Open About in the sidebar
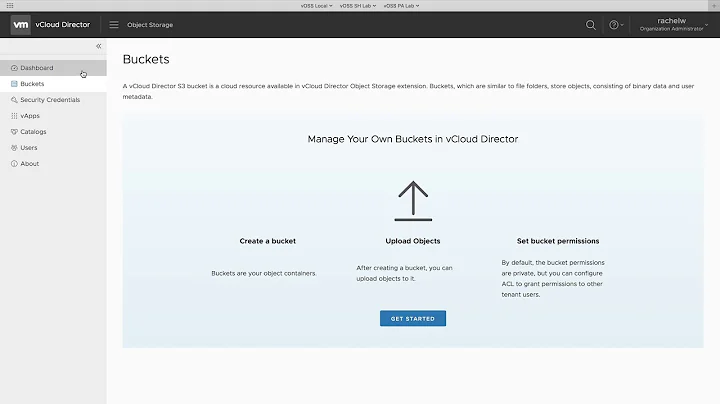Image resolution: width=720 pixels, height=404 pixels. coord(53,163)
